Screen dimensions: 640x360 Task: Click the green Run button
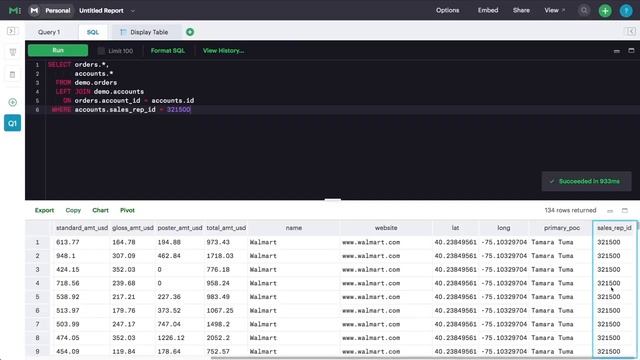[x=58, y=50]
